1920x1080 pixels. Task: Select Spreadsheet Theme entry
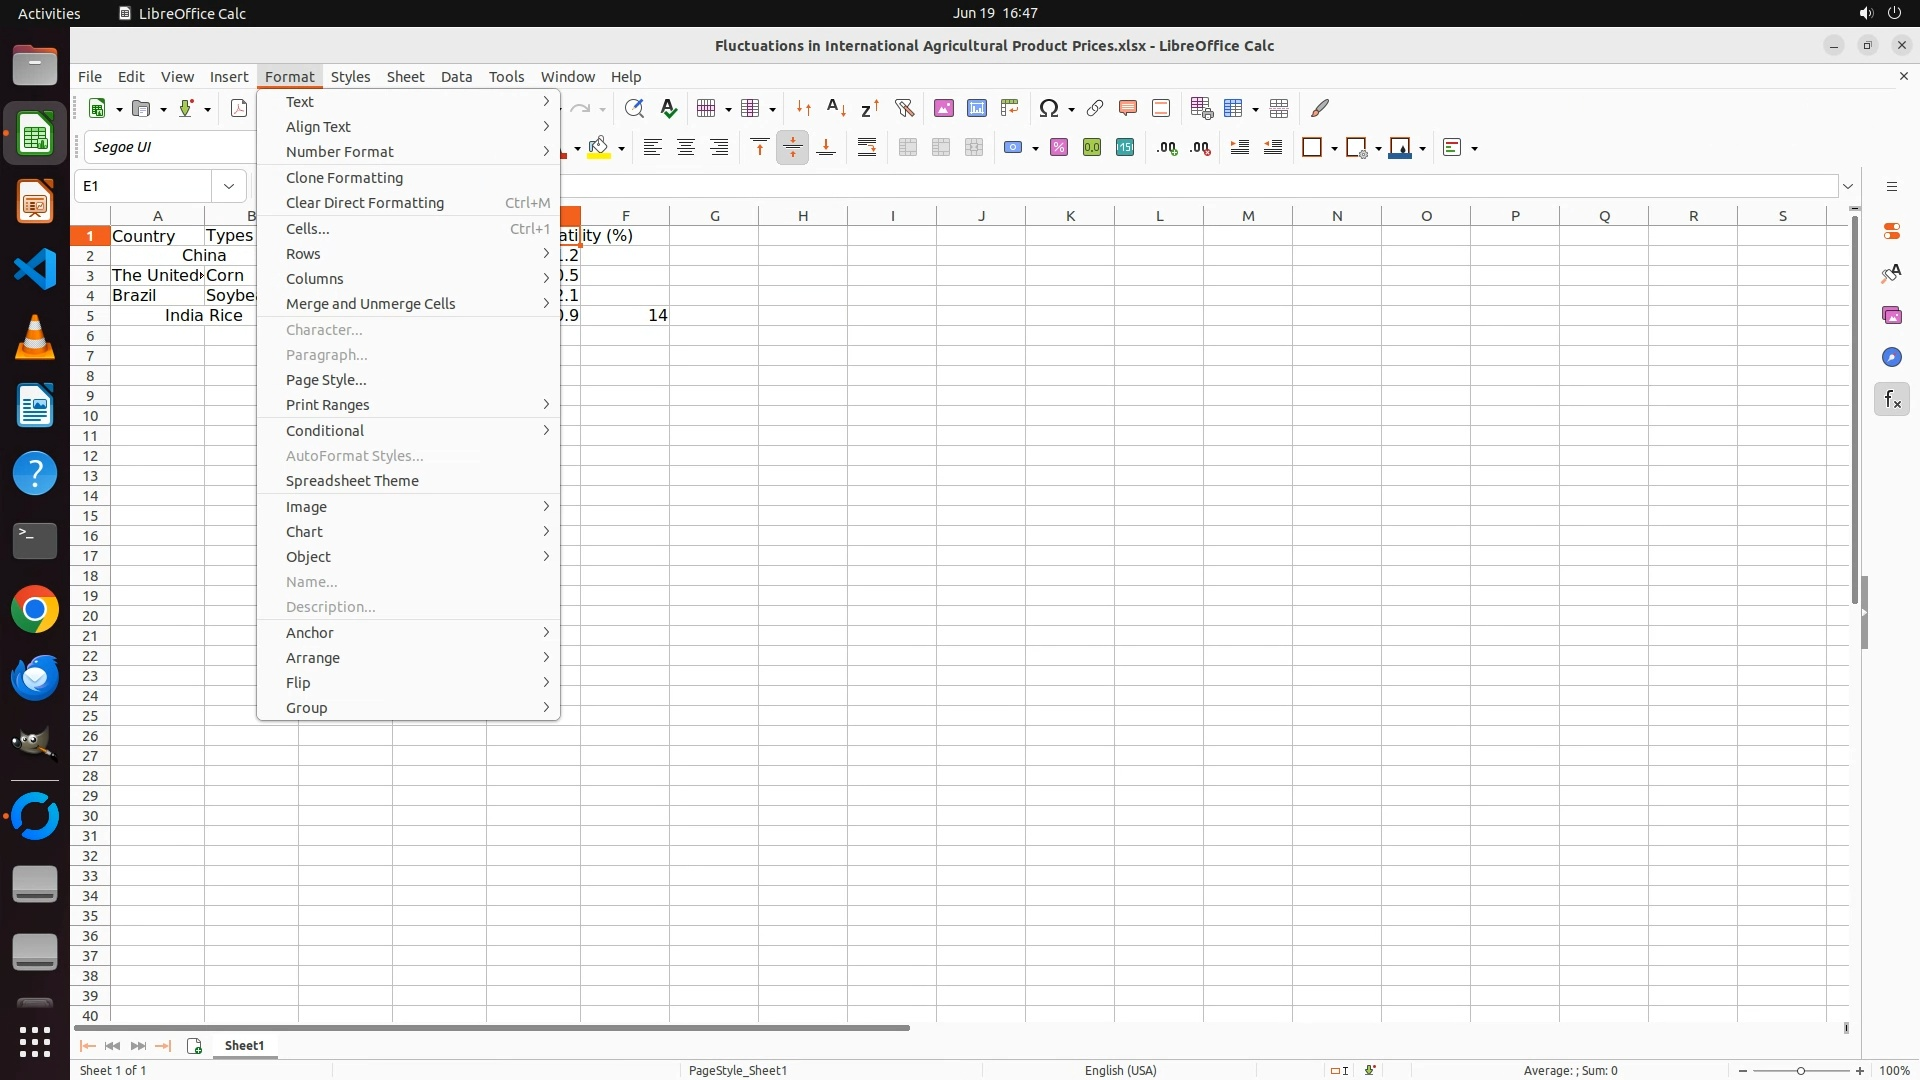352,481
